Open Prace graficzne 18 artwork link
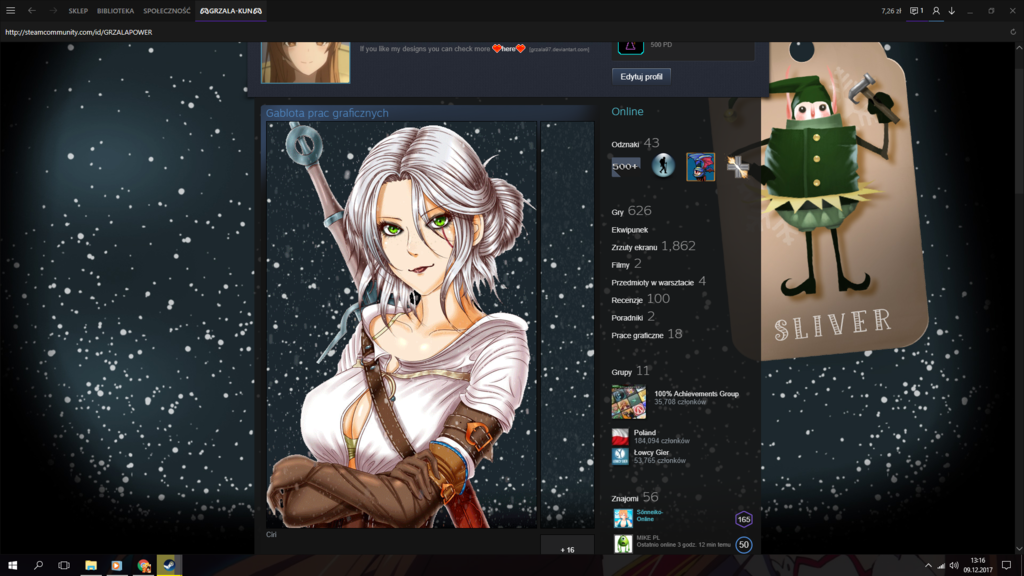Viewport: 1024px width, 576px height. pyautogui.click(x=647, y=334)
